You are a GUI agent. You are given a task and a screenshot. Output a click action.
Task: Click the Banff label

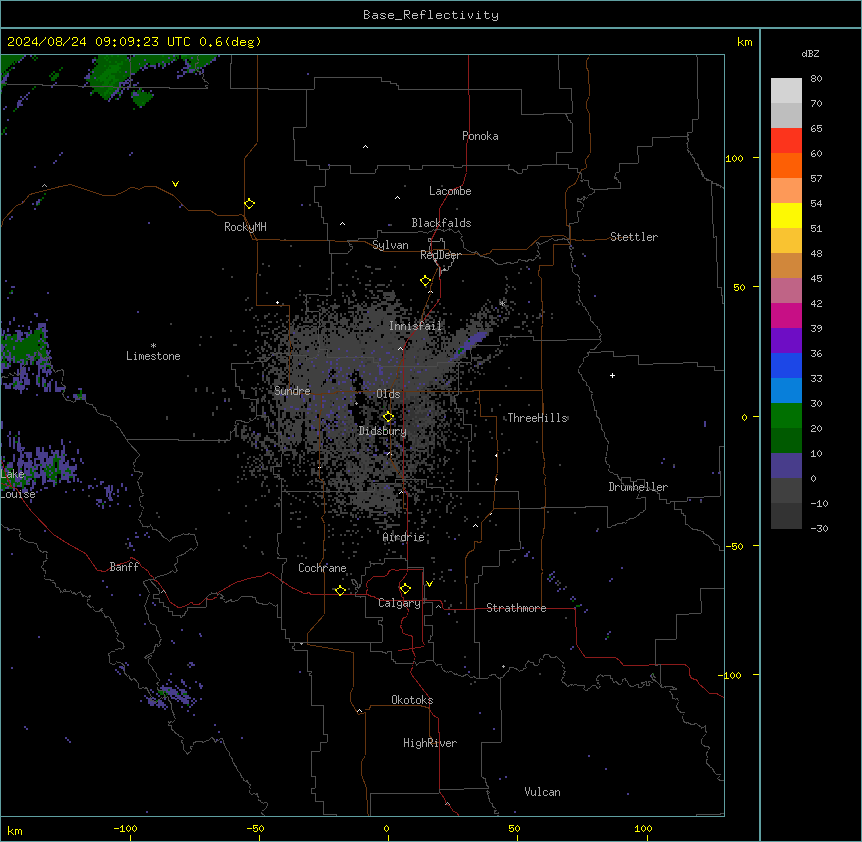(x=124, y=567)
